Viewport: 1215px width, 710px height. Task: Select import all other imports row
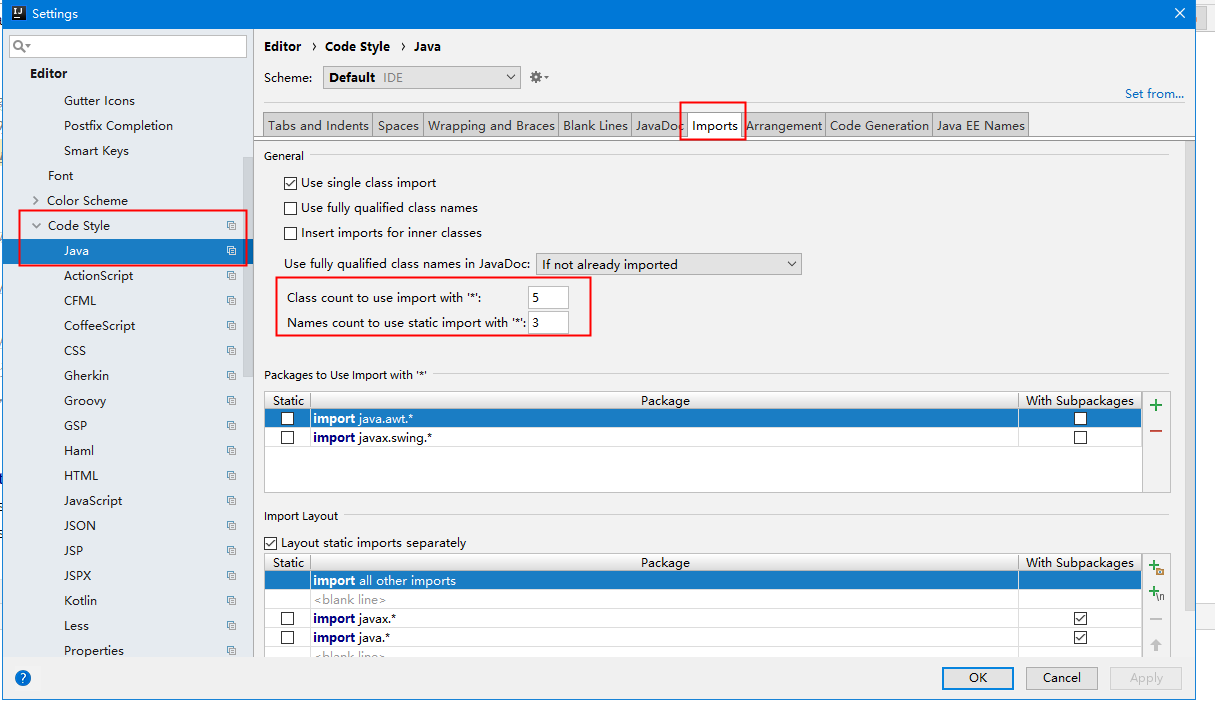click(x=702, y=581)
